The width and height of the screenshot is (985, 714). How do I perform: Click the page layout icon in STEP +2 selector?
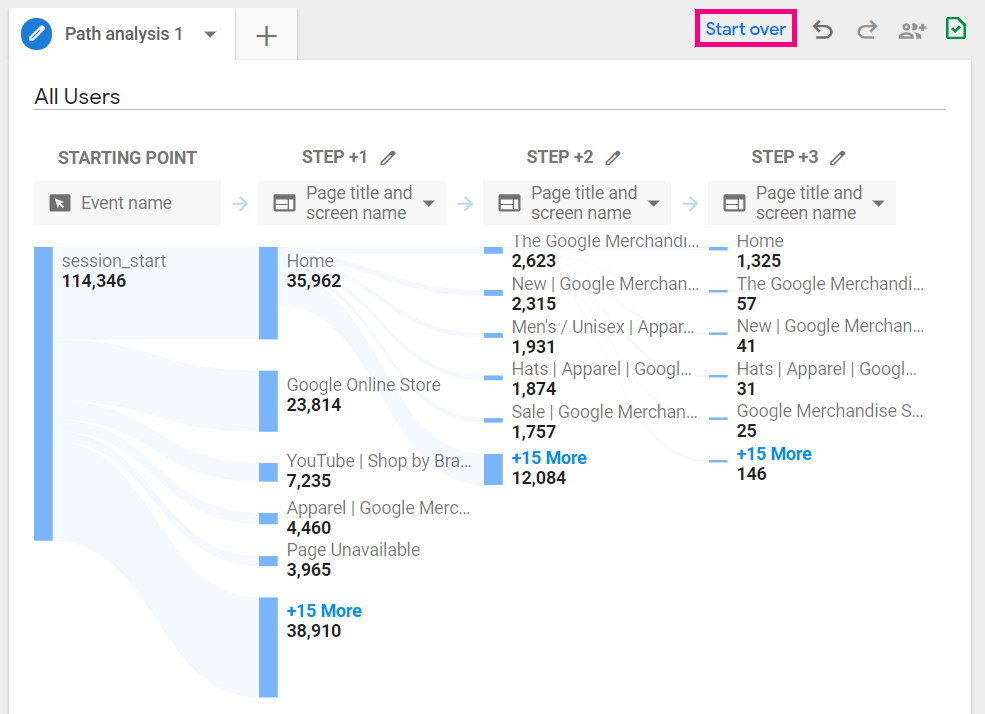click(509, 203)
